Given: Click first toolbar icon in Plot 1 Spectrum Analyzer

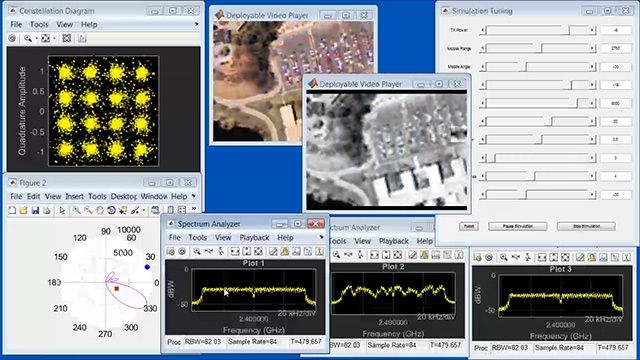Looking at the screenshot, I should click(171, 251).
